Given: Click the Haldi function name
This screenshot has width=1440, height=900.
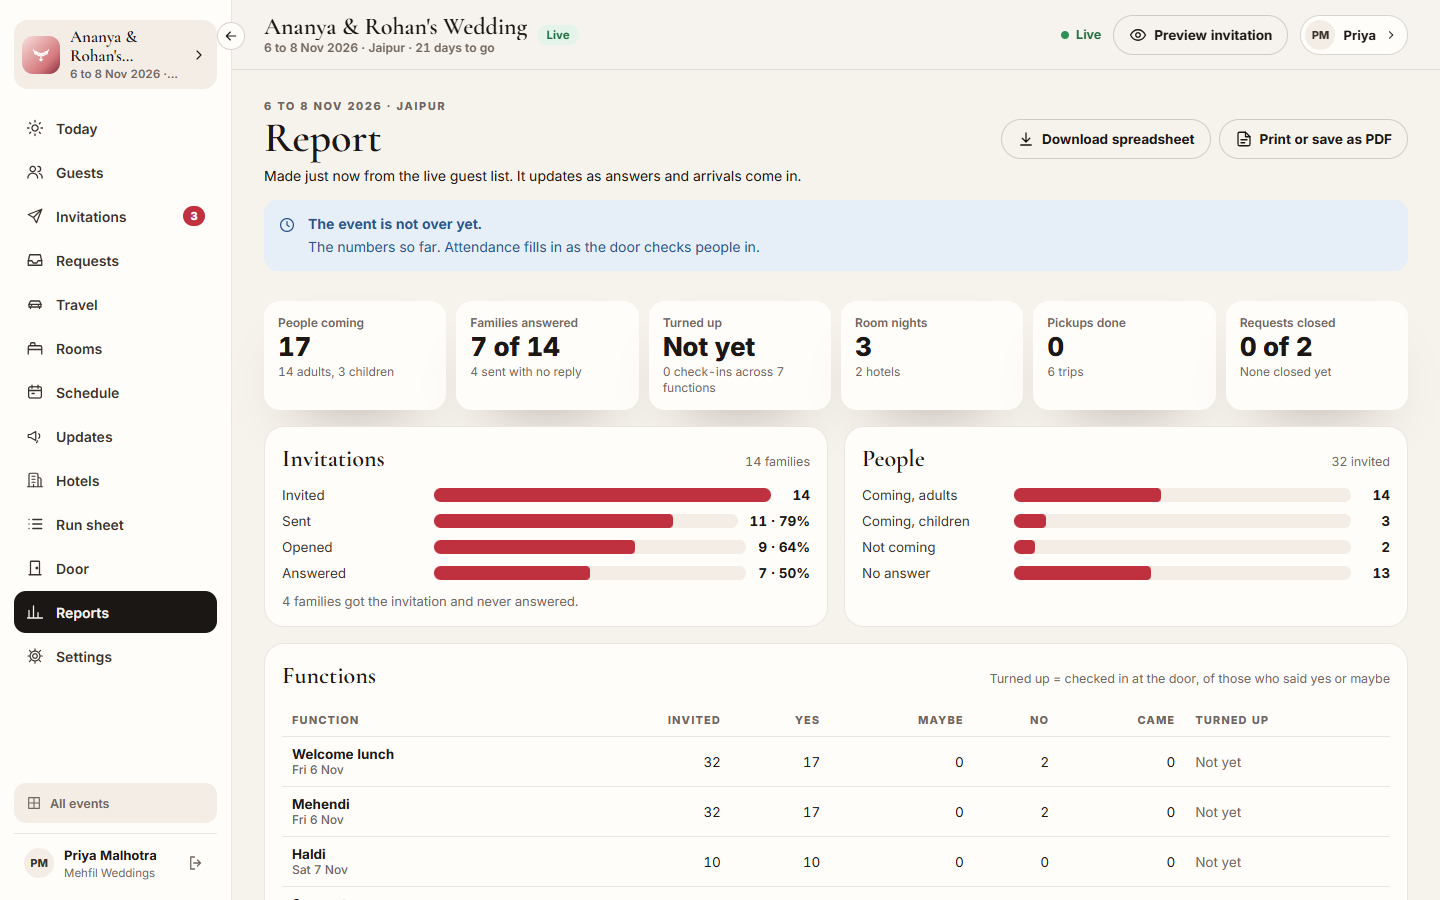Looking at the screenshot, I should click(309, 854).
